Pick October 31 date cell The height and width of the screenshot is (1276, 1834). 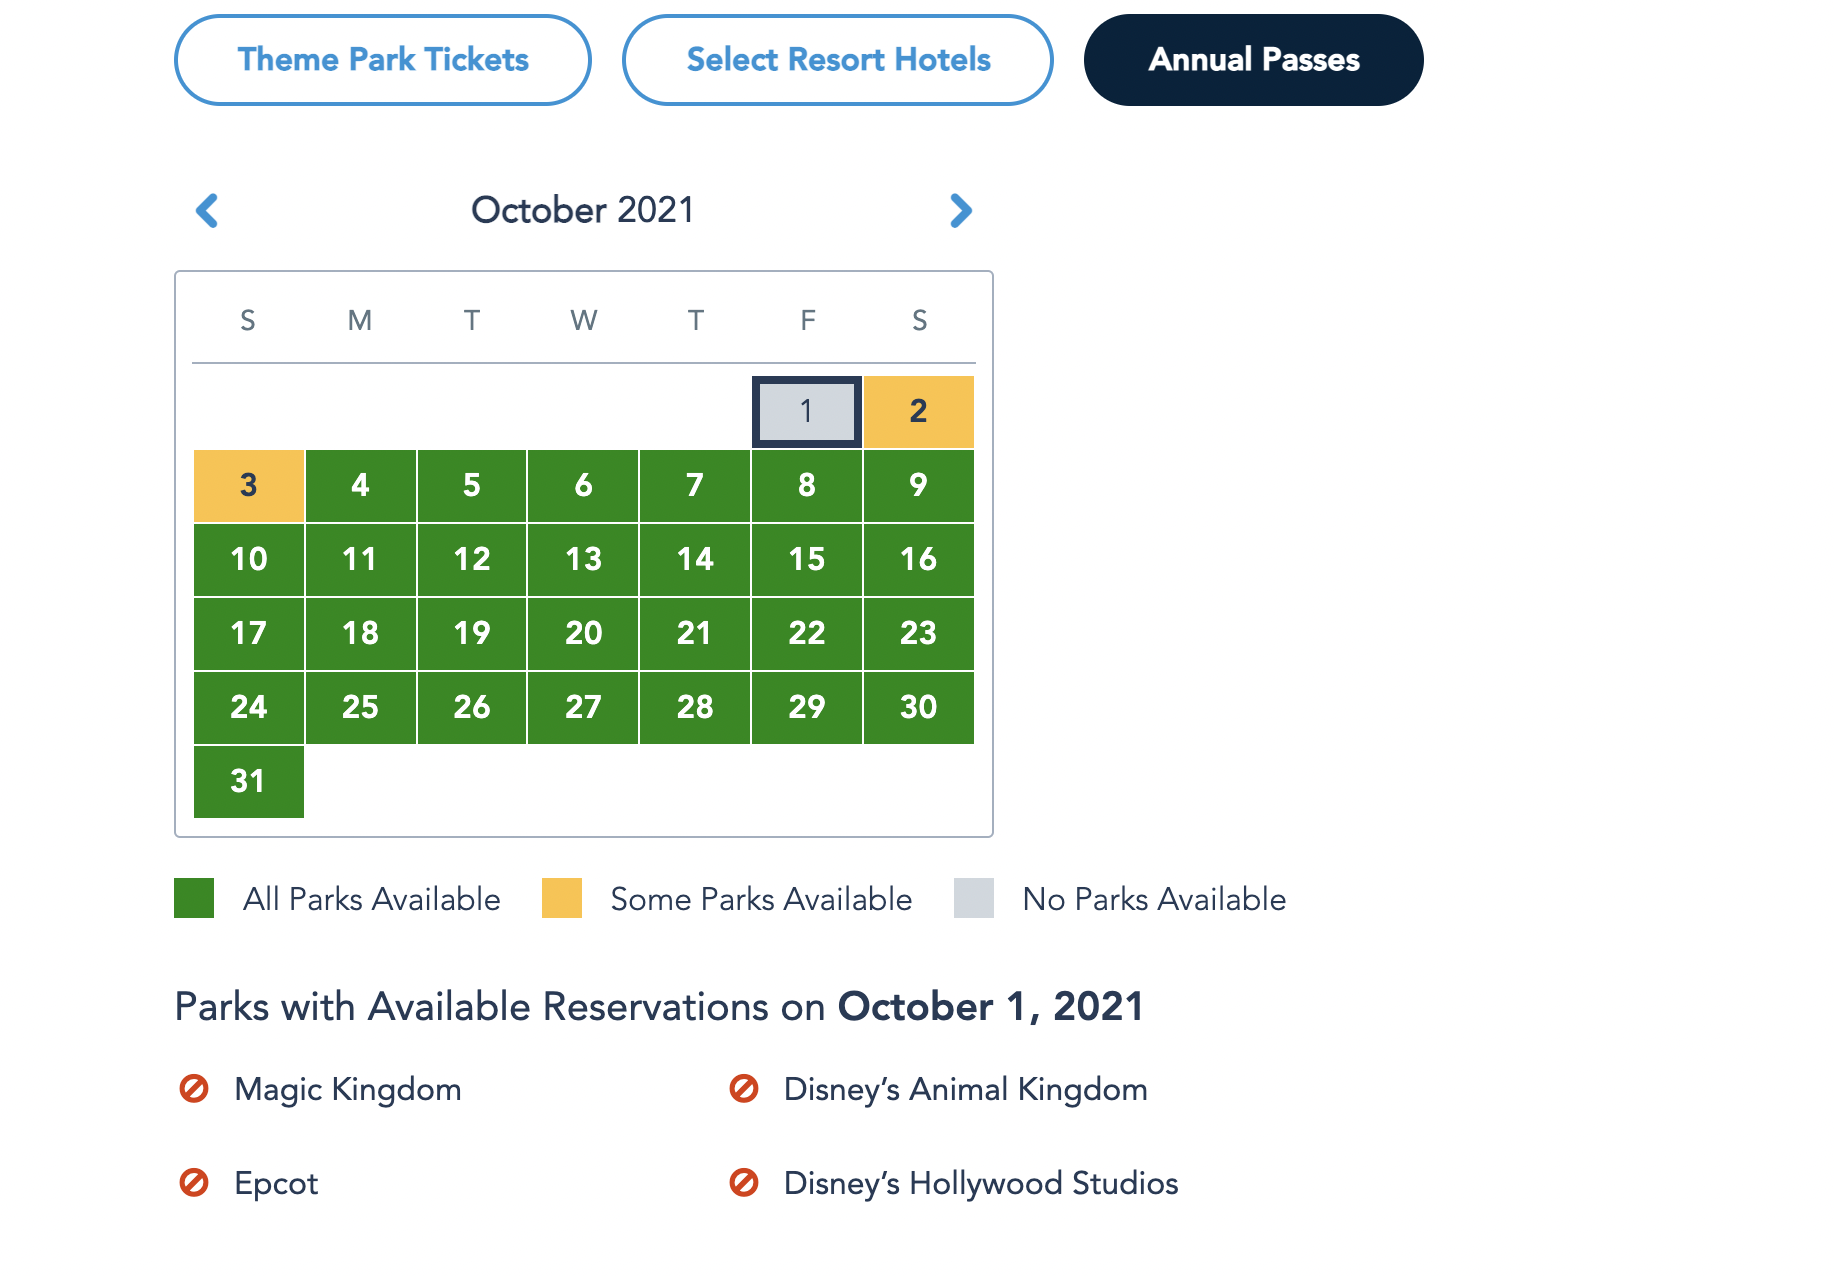(x=249, y=781)
